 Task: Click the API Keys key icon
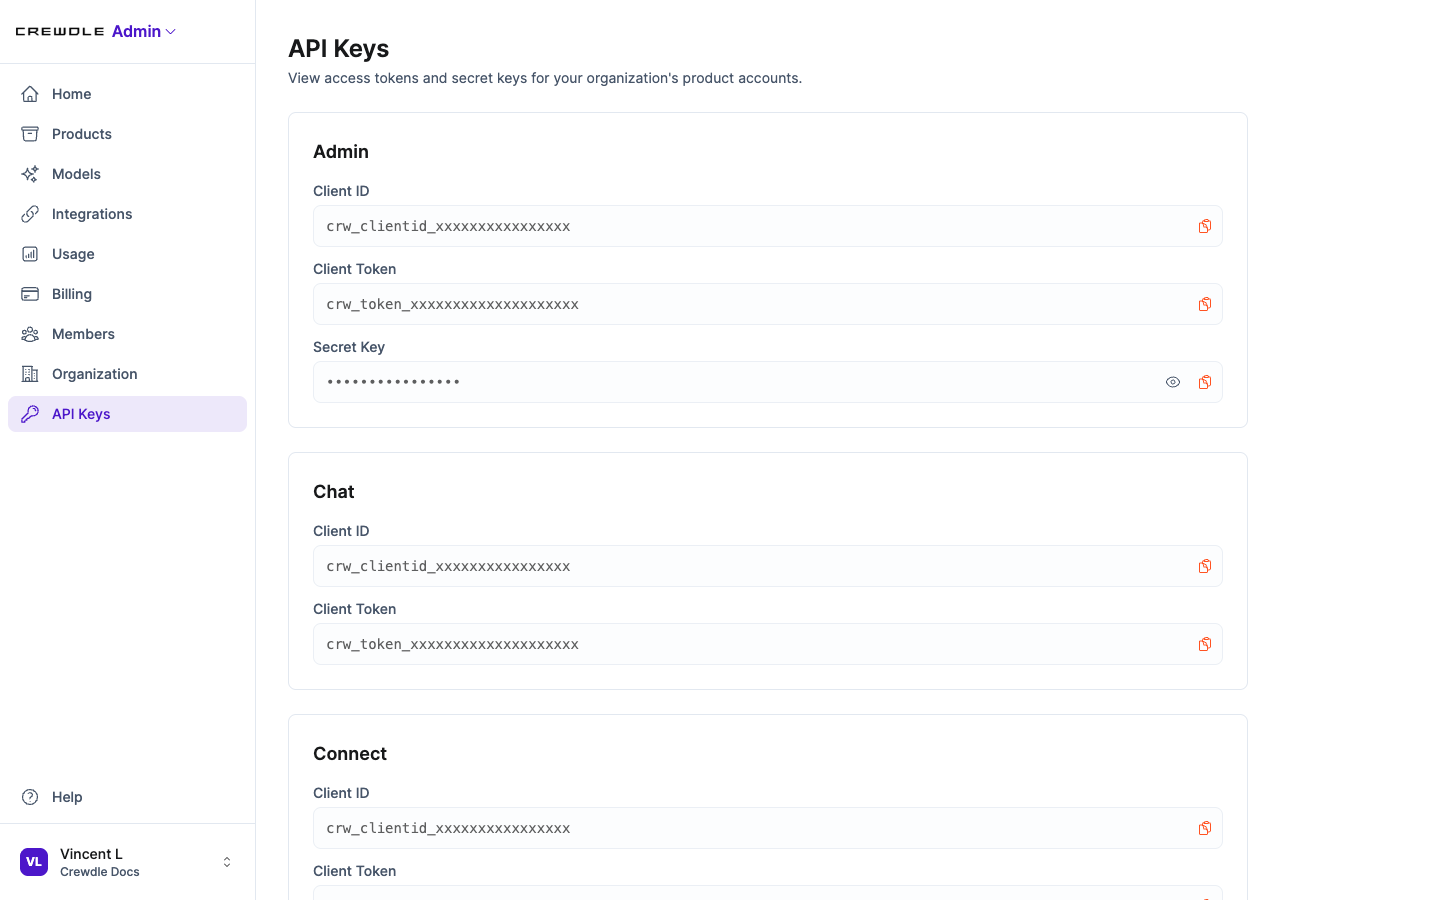click(x=30, y=414)
